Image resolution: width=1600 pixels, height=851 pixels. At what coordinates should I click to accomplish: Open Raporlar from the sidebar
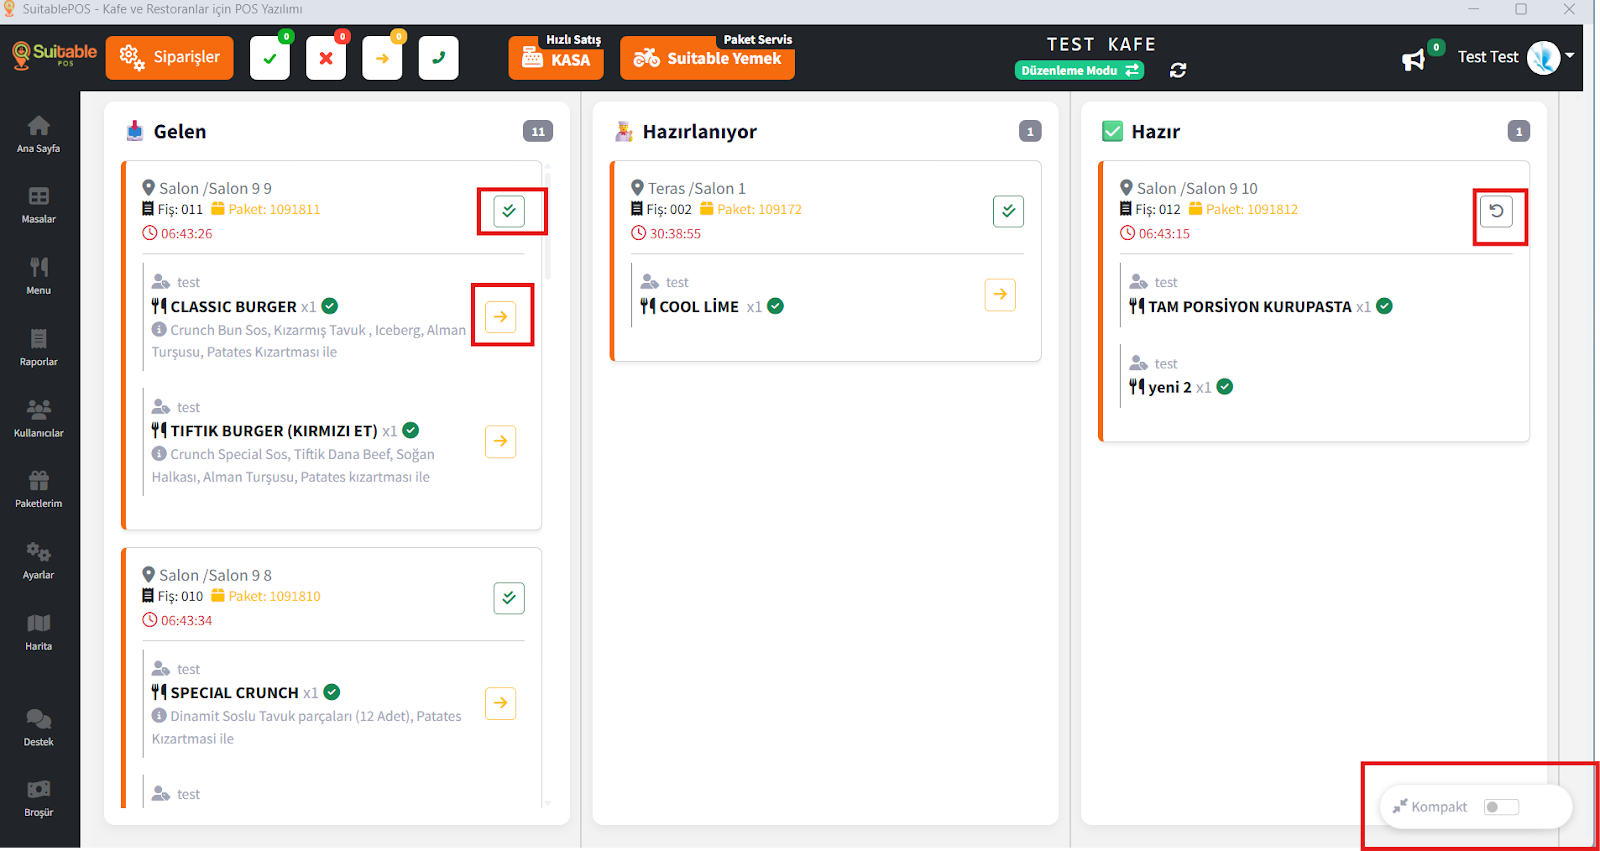(38, 347)
